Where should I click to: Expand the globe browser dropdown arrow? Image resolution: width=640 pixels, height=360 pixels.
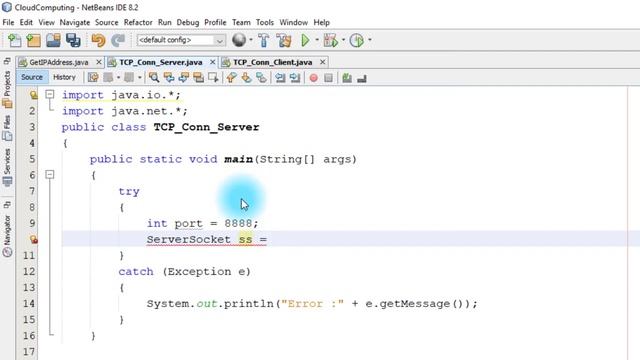(251, 40)
